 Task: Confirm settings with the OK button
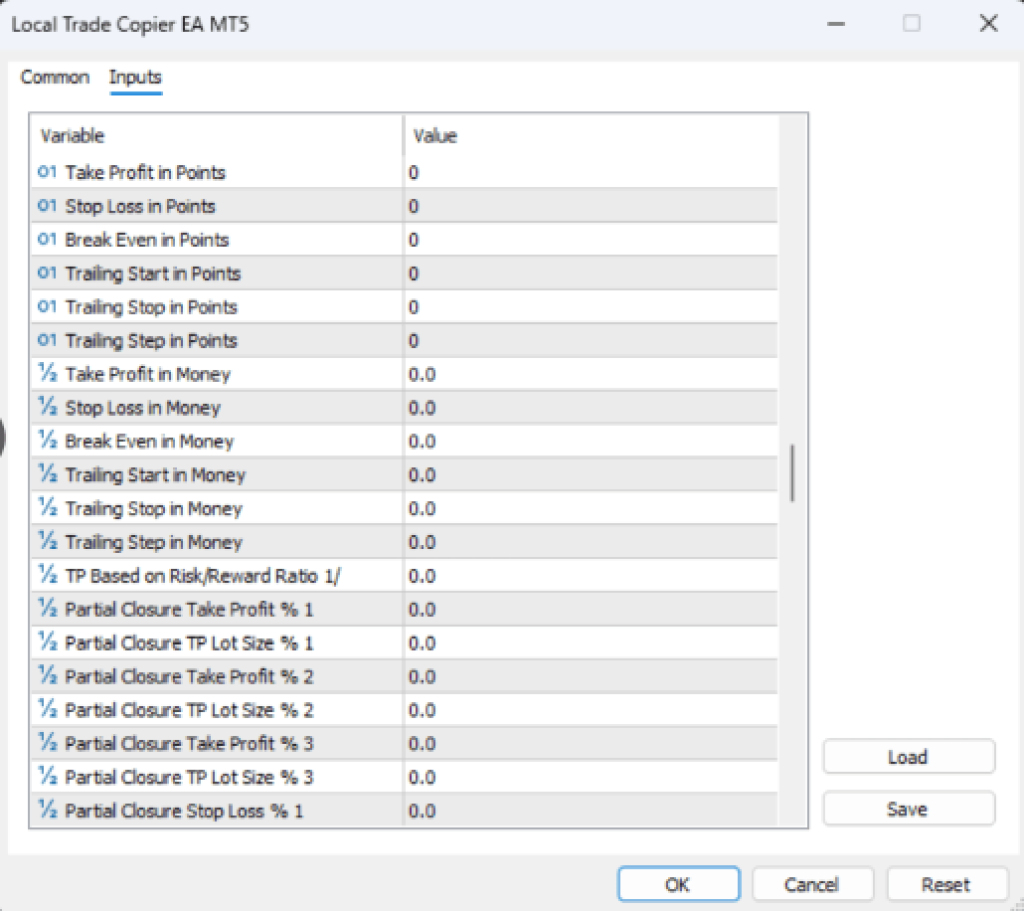click(679, 884)
